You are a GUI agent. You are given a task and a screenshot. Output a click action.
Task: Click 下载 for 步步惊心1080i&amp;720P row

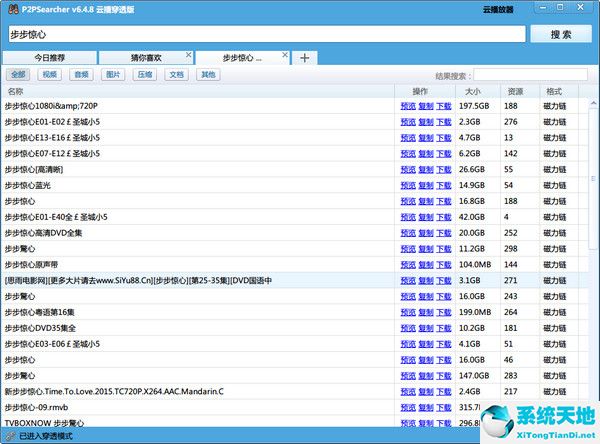coord(444,106)
